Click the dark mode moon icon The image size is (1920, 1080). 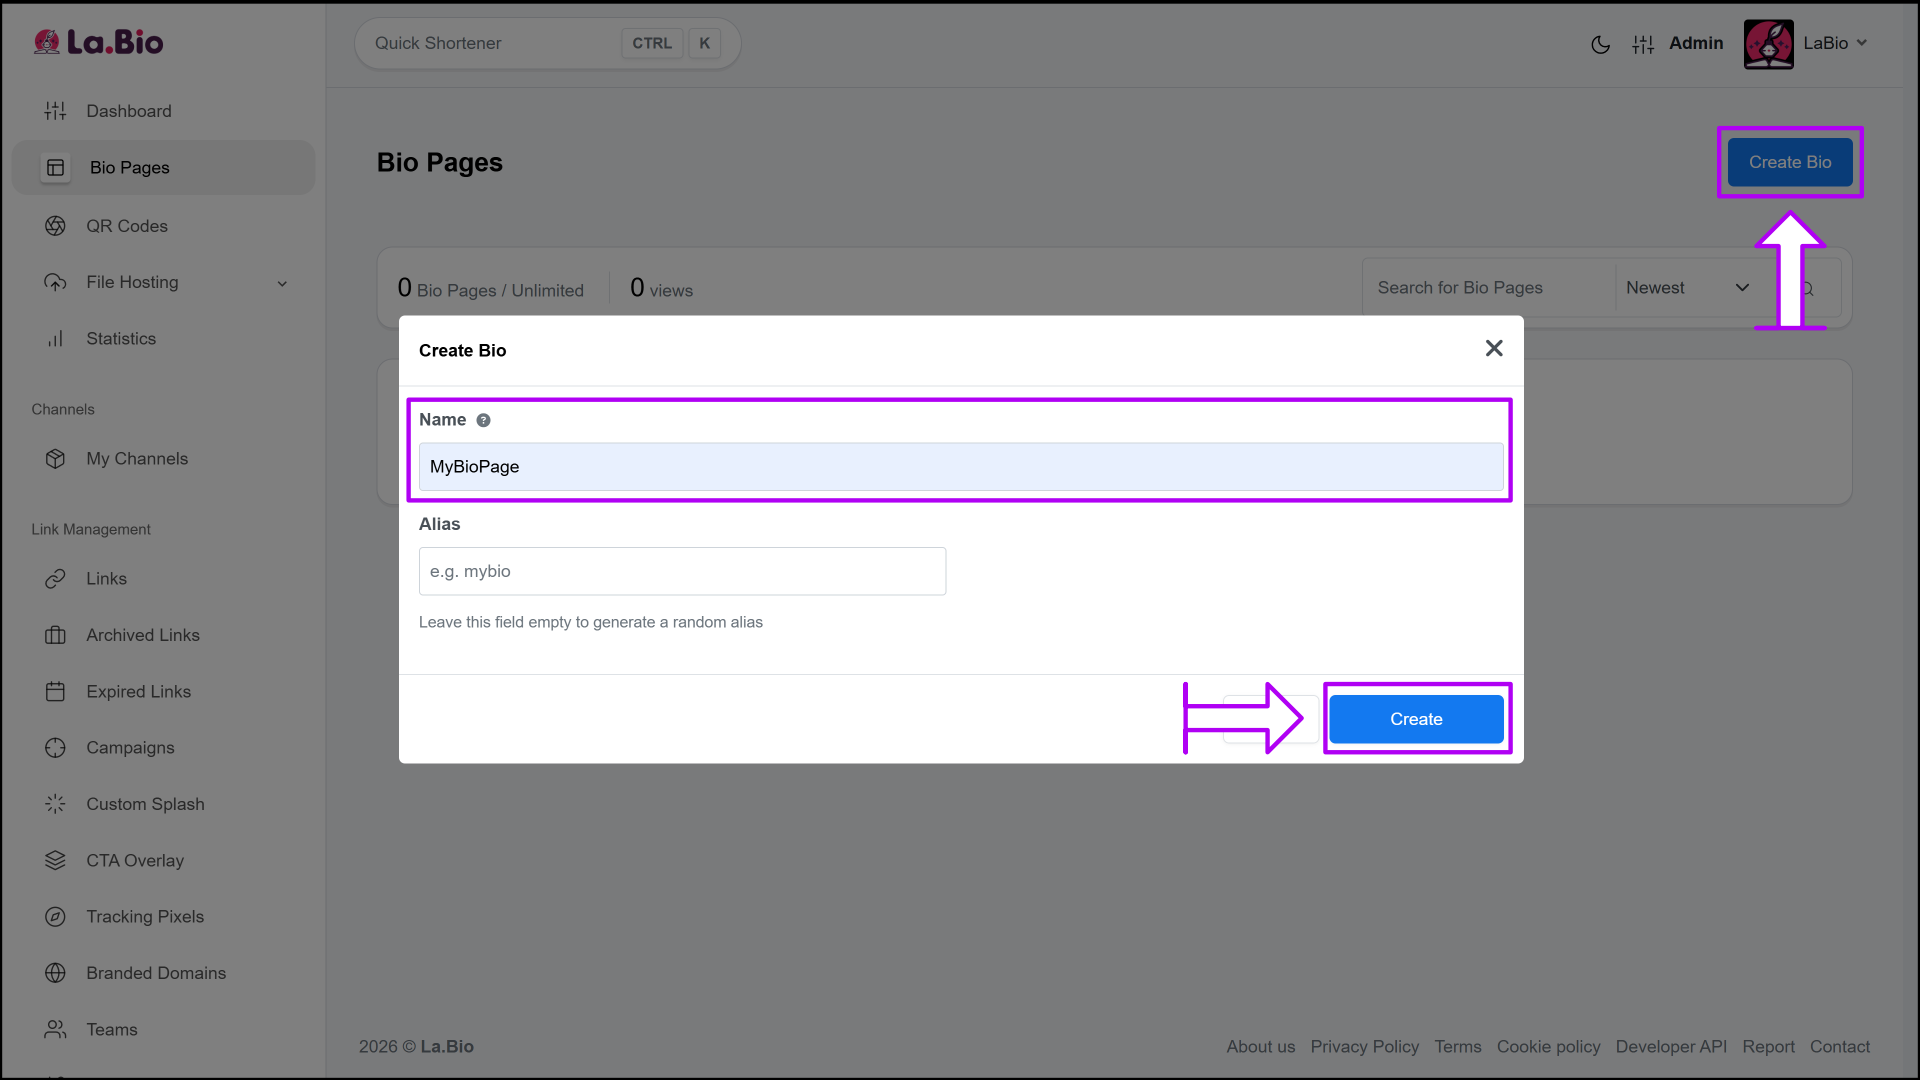[x=1600, y=44]
